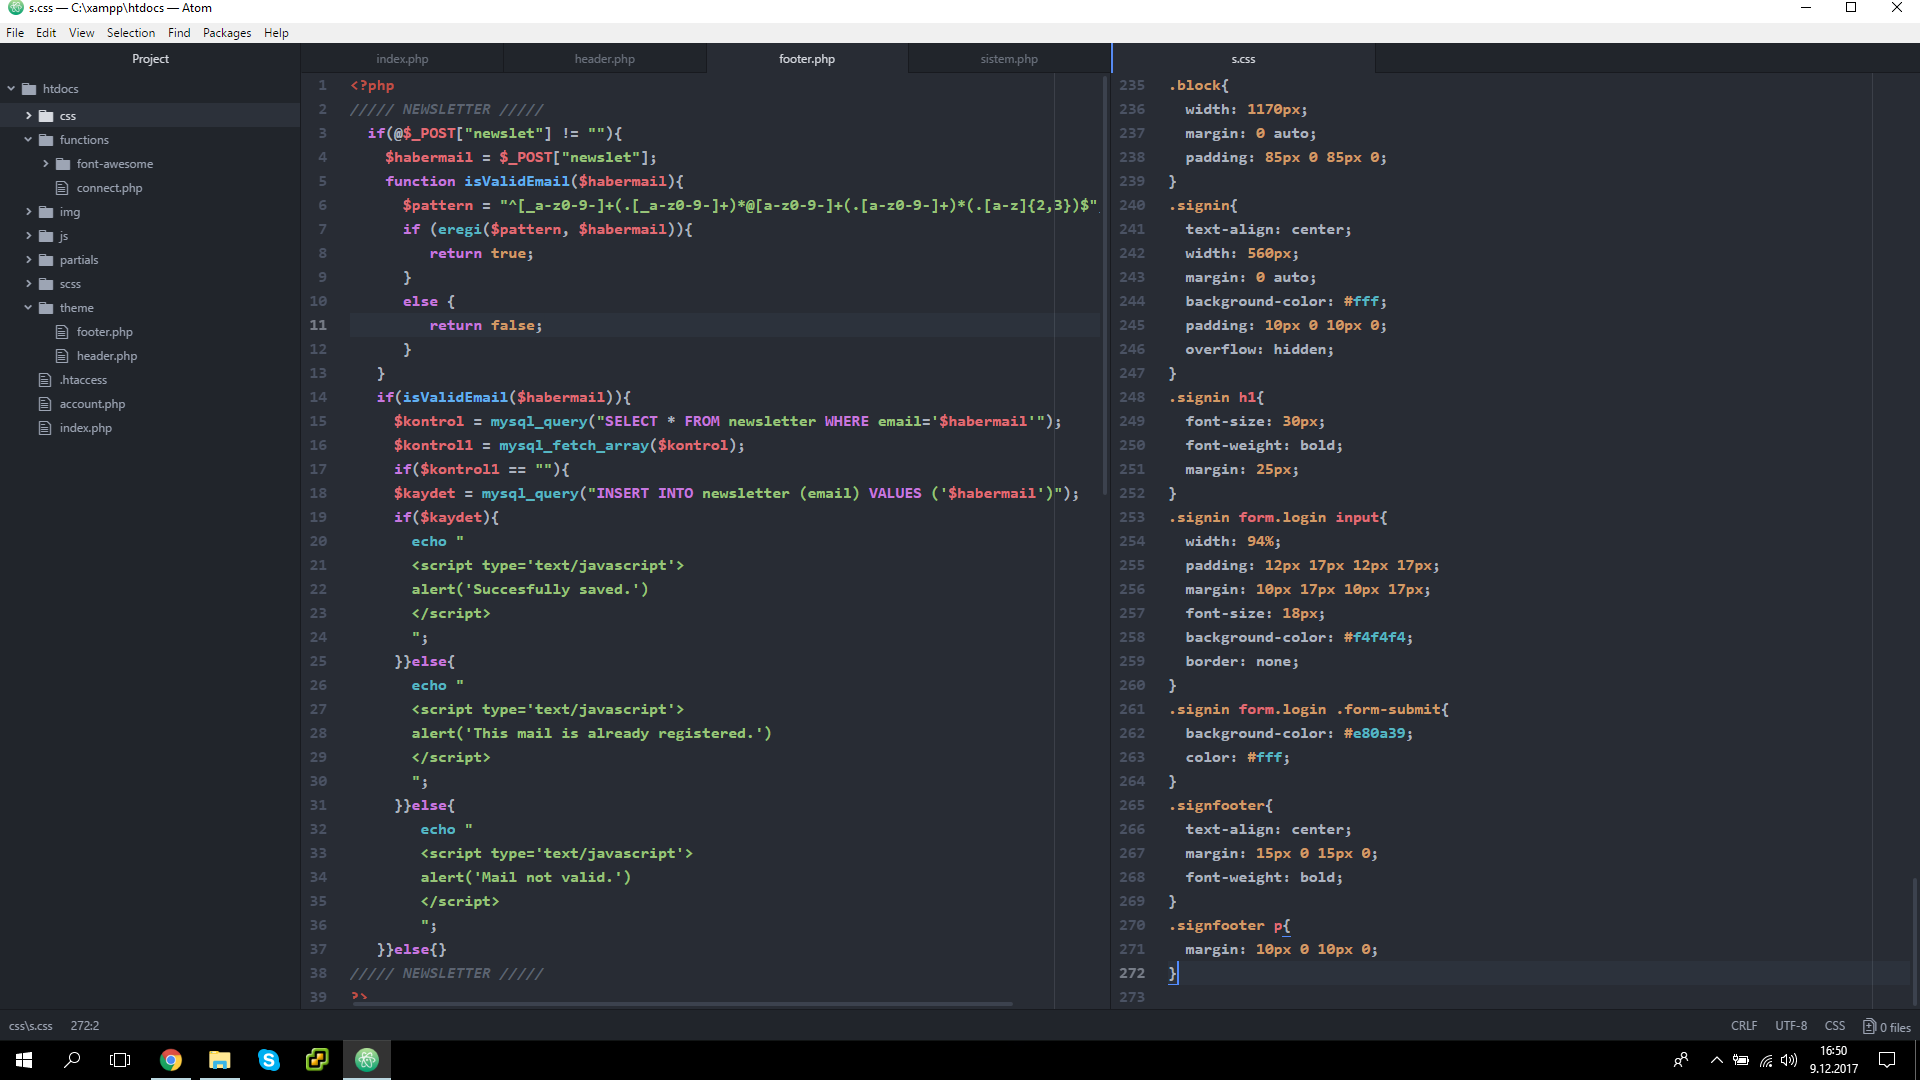Open Skype from the taskbar
Viewport: 1920px width, 1080px height.
tap(269, 1060)
